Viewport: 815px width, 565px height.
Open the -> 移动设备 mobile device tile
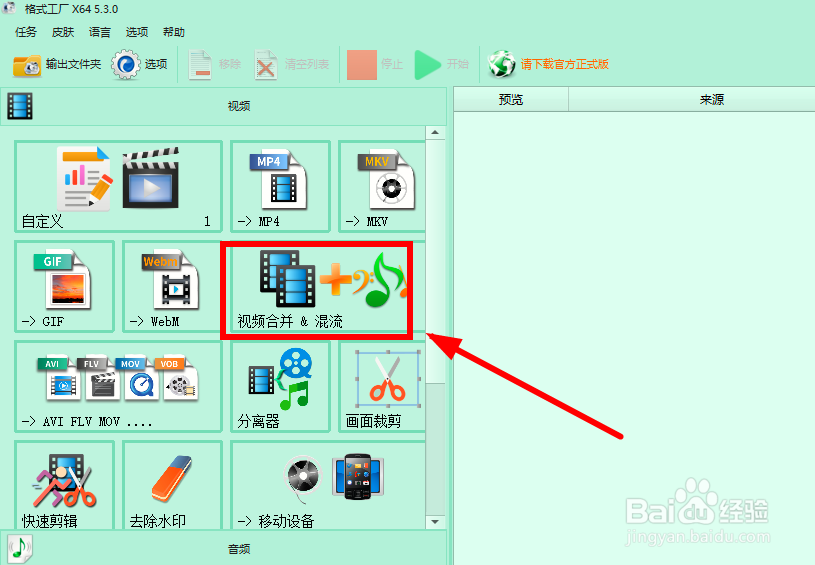pyautogui.click(x=328, y=485)
